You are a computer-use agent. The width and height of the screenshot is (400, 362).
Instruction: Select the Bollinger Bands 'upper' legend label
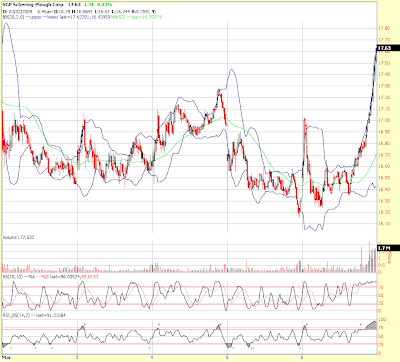click(x=36, y=17)
